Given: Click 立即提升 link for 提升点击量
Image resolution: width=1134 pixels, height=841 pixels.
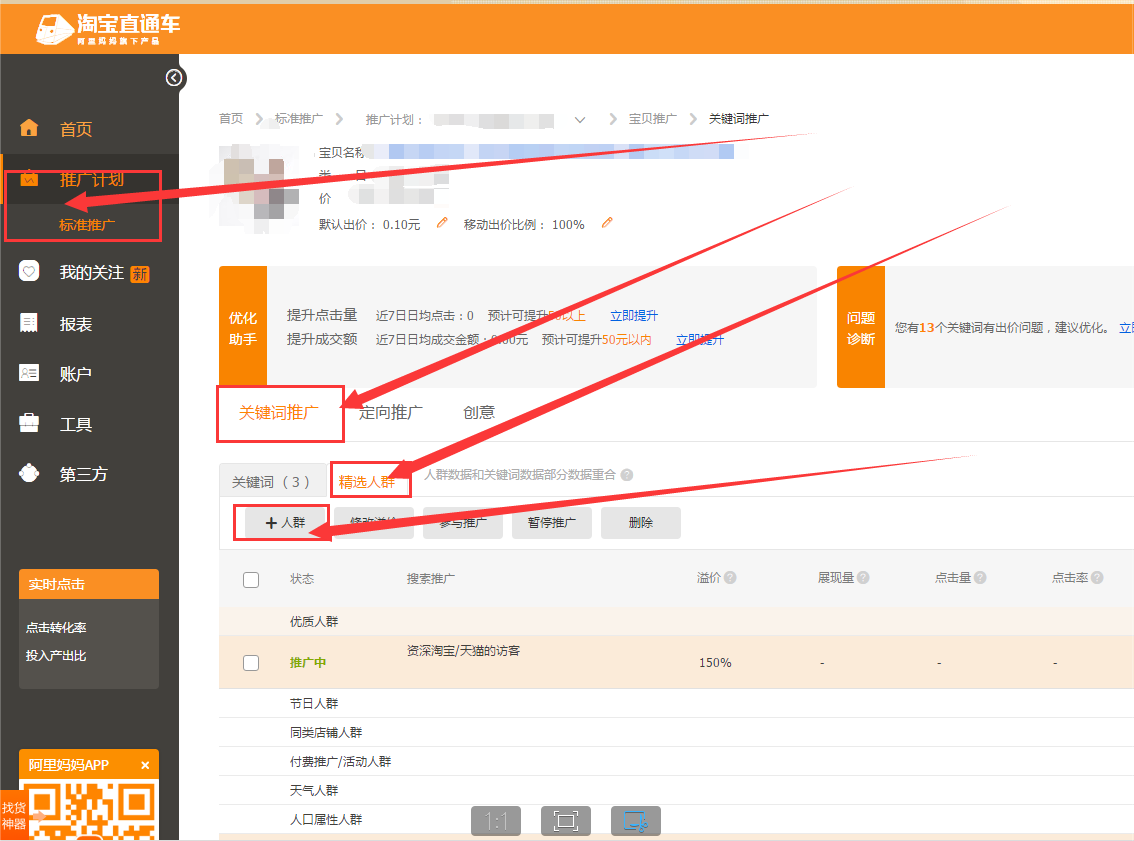Looking at the screenshot, I should coord(634,316).
